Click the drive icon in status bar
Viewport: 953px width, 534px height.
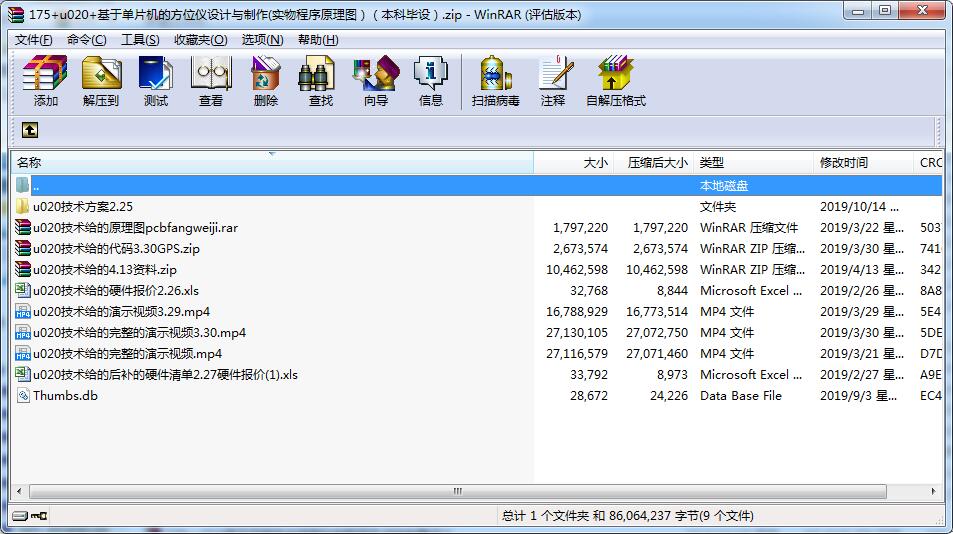pyautogui.click(x=20, y=516)
